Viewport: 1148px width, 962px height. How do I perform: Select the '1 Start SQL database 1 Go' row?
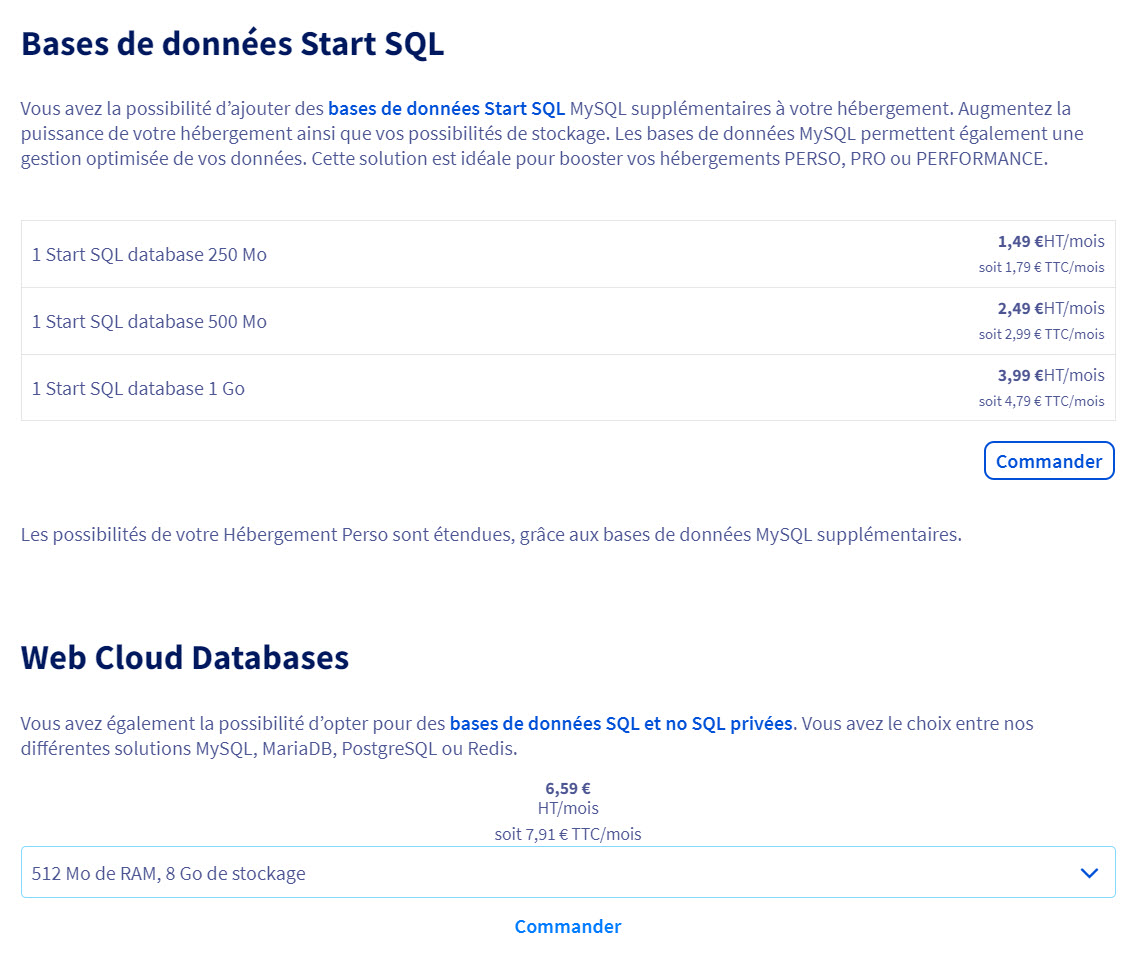(x=568, y=388)
